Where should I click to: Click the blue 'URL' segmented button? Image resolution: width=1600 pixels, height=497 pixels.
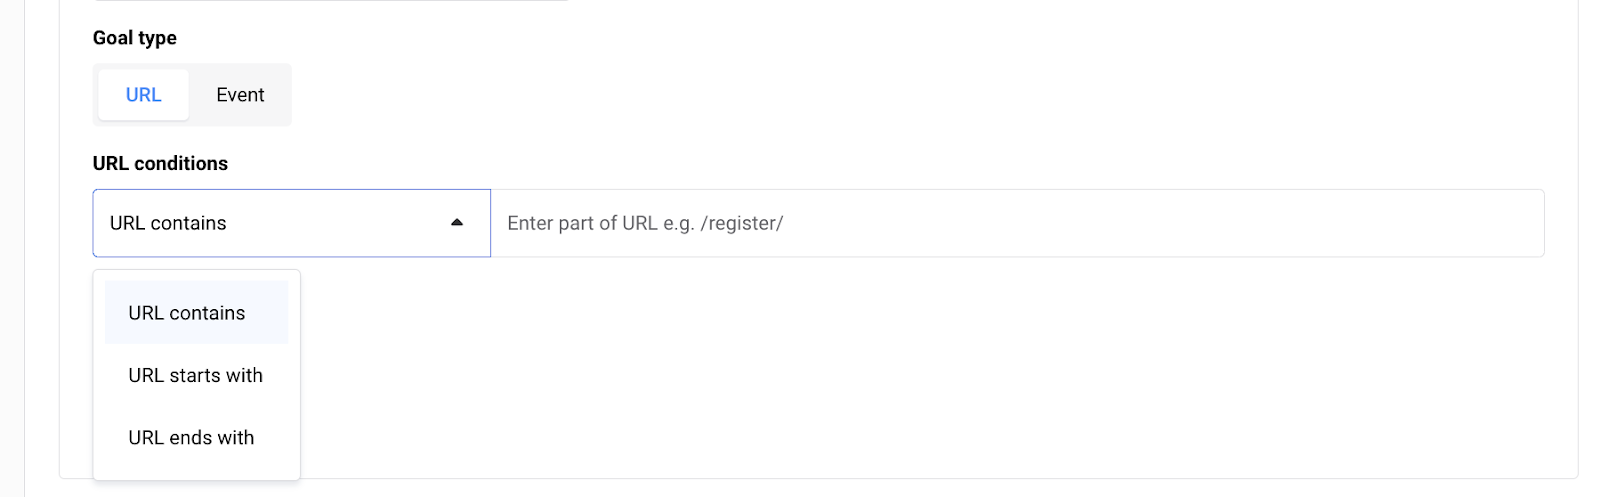(144, 95)
